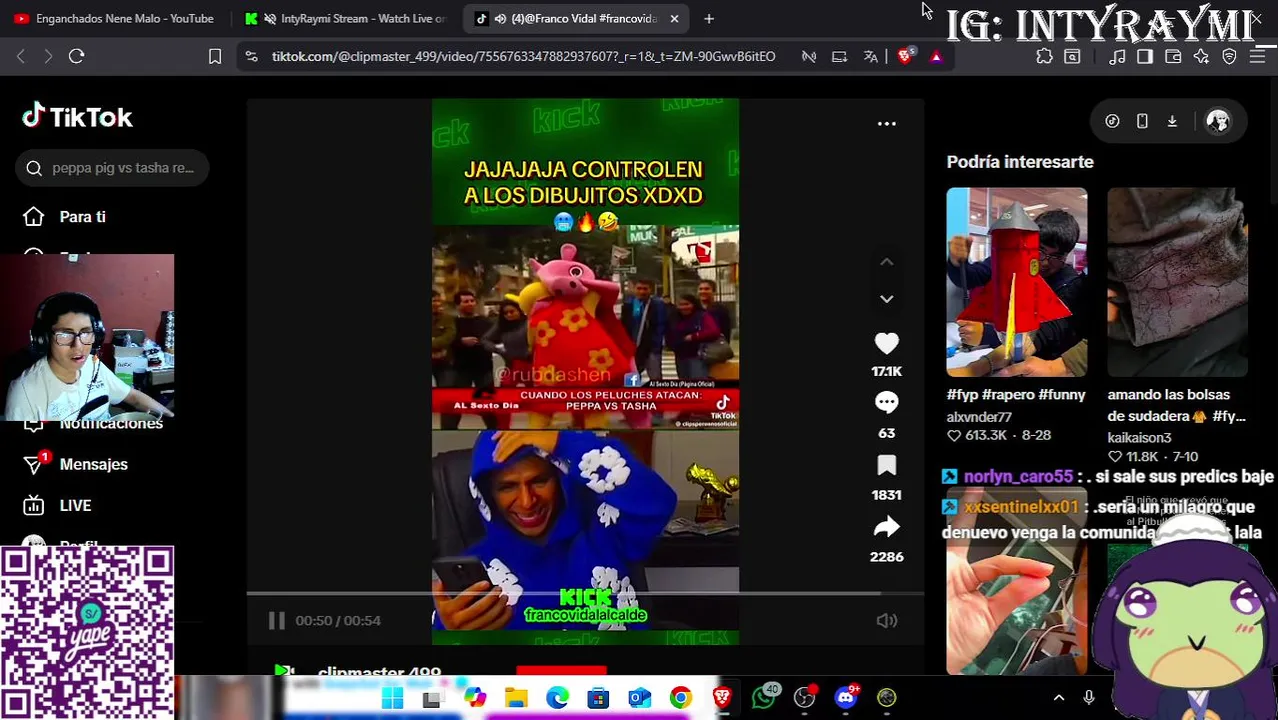Open WhatsApp from the taskbar

pyautogui.click(x=764, y=697)
